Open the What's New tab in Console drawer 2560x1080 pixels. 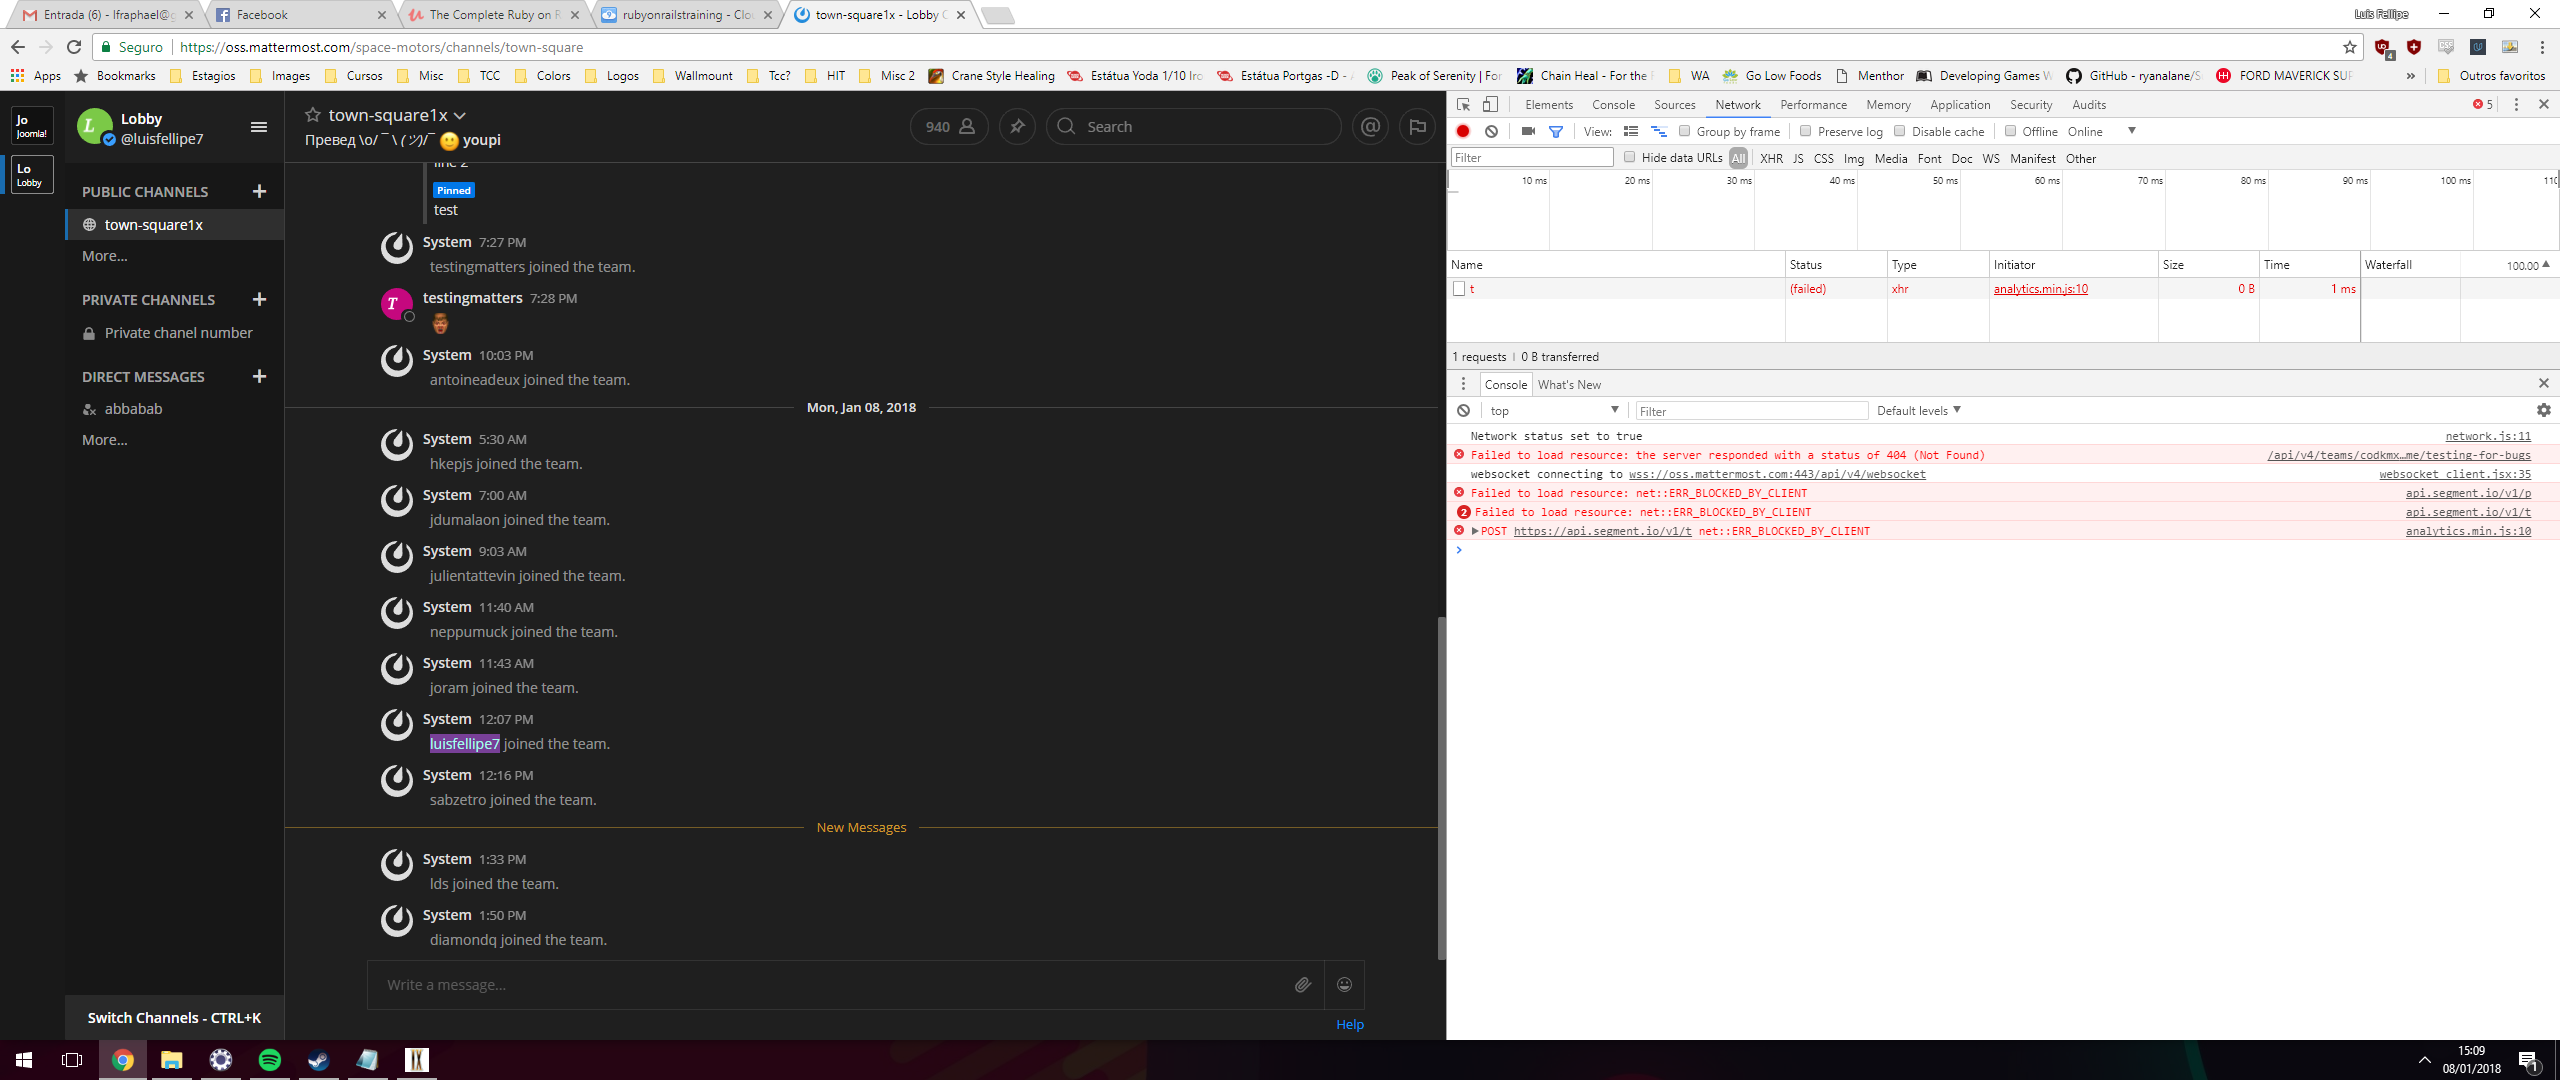click(x=1570, y=384)
